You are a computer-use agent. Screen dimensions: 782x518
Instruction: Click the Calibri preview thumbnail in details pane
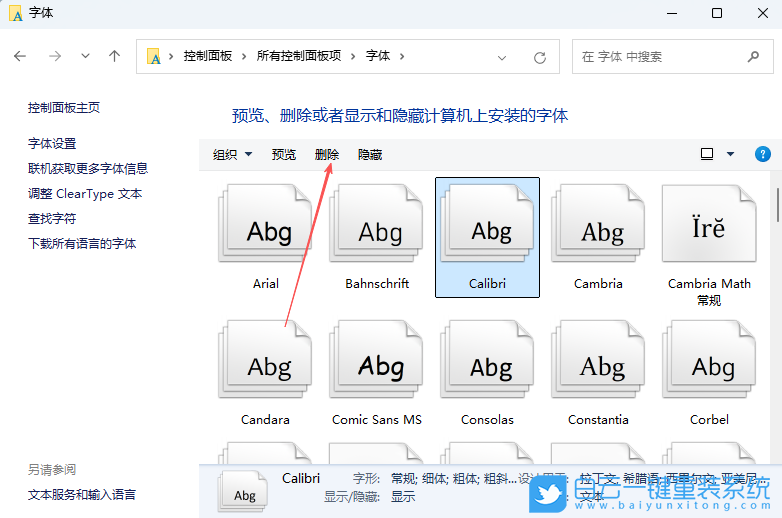(x=243, y=492)
